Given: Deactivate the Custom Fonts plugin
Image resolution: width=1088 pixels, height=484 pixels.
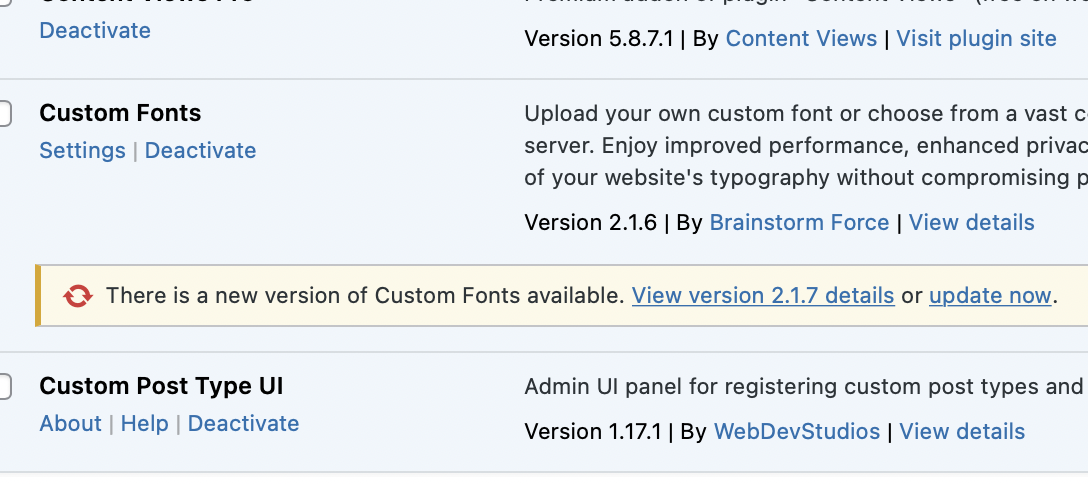Looking at the screenshot, I should click(201, 150).
